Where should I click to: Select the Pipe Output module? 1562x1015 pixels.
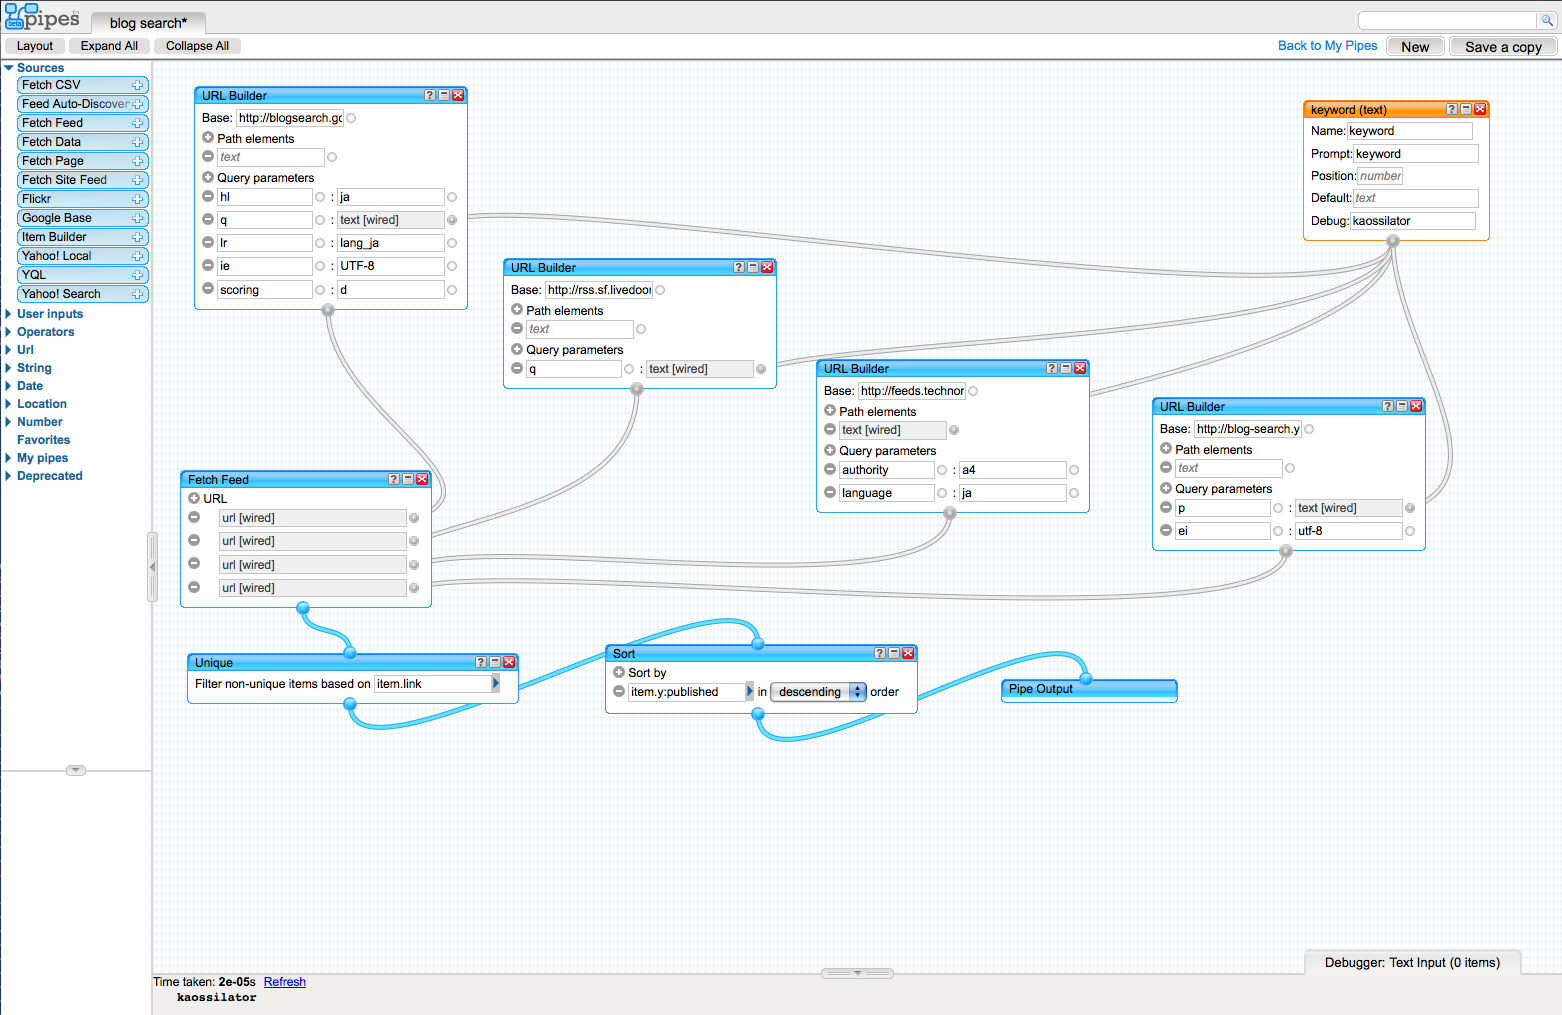click(x=1089, y=689)
